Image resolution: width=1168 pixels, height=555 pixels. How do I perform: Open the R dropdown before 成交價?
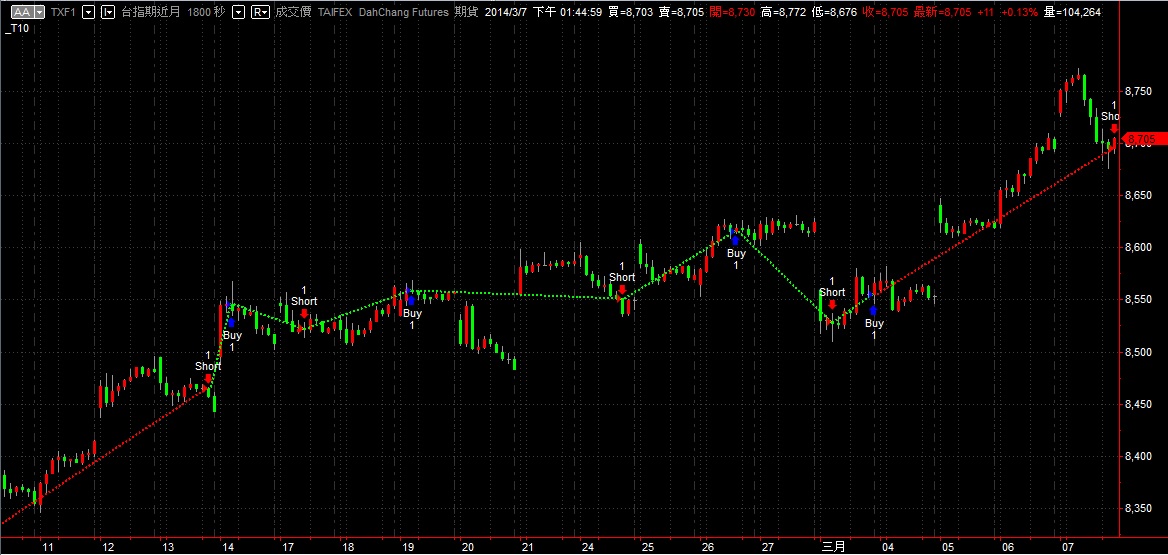(x=261, y=13)
